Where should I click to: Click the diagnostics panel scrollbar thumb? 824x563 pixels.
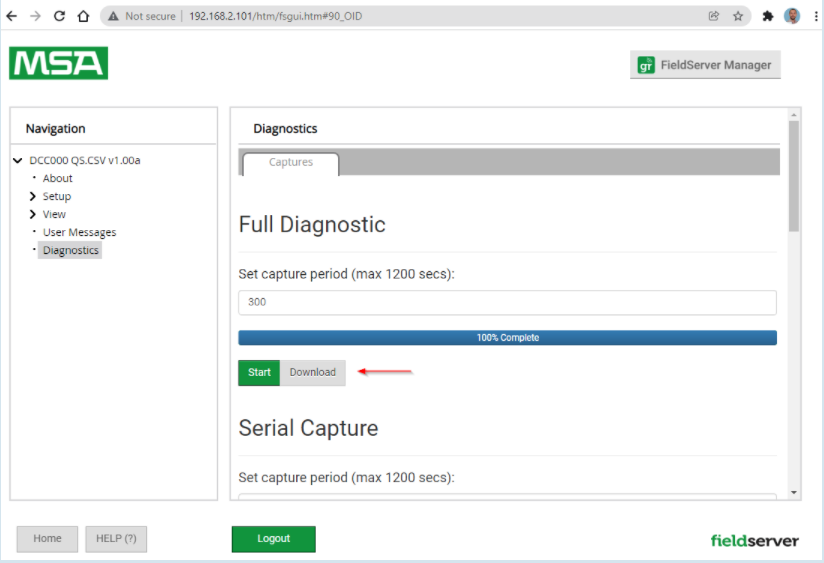click(794, 176)
